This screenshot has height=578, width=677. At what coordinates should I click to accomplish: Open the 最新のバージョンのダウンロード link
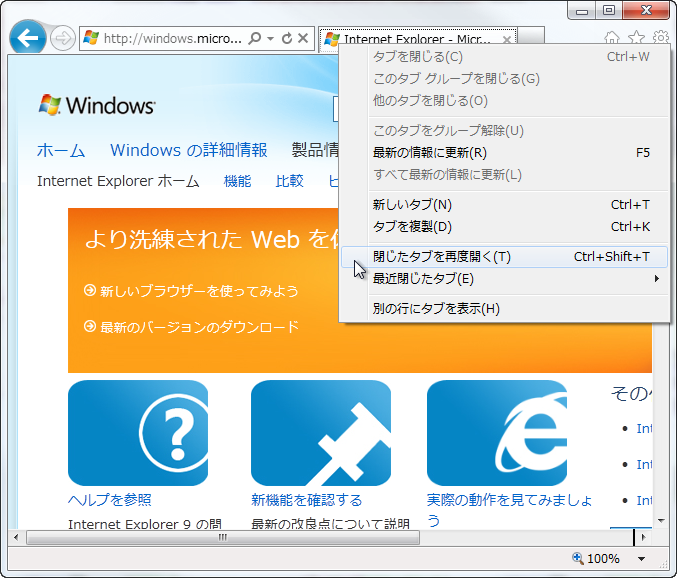tap(199, 327)
